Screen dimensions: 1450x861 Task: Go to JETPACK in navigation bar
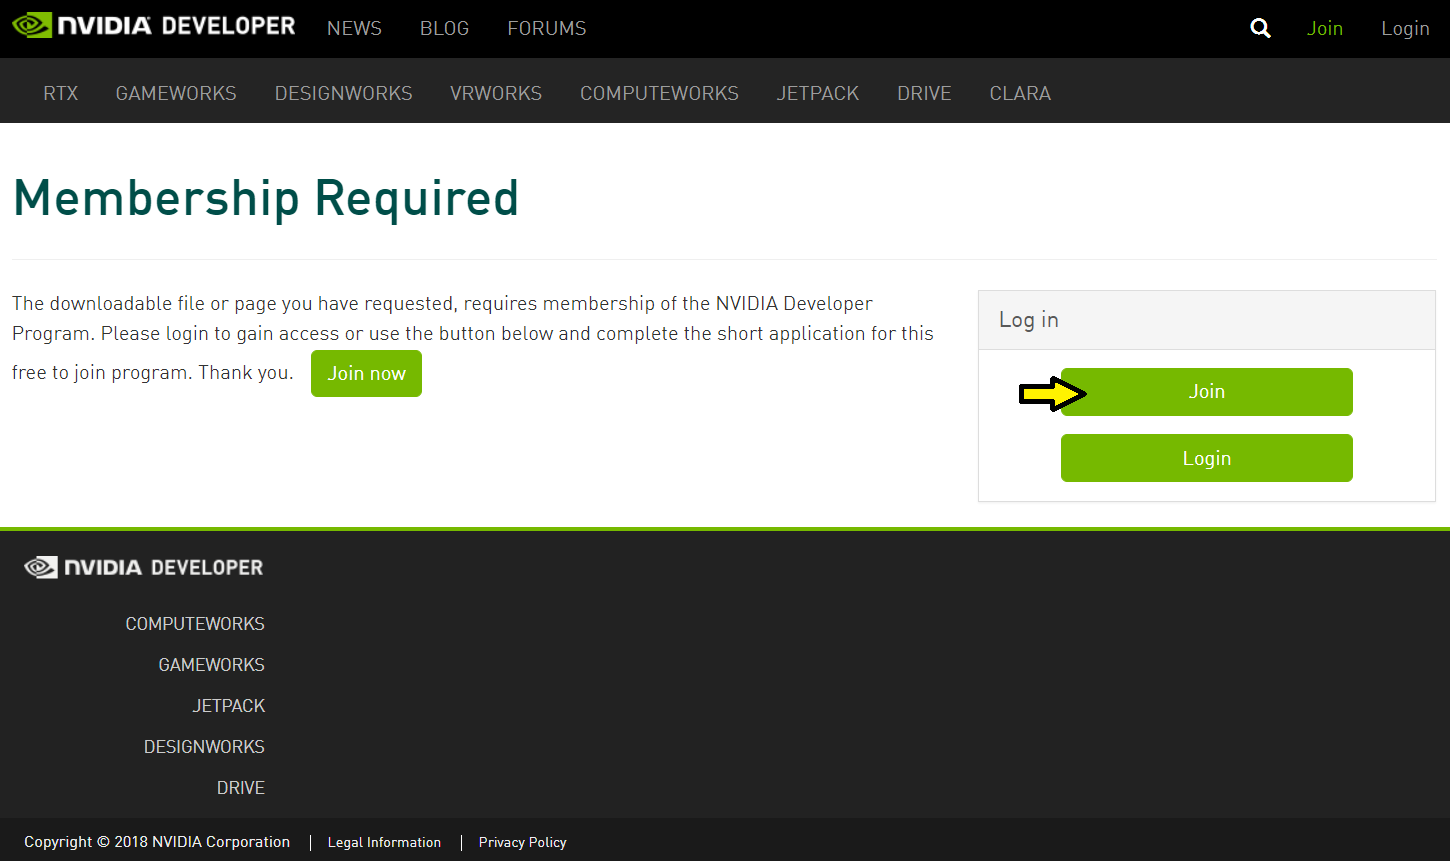(818, 93)
